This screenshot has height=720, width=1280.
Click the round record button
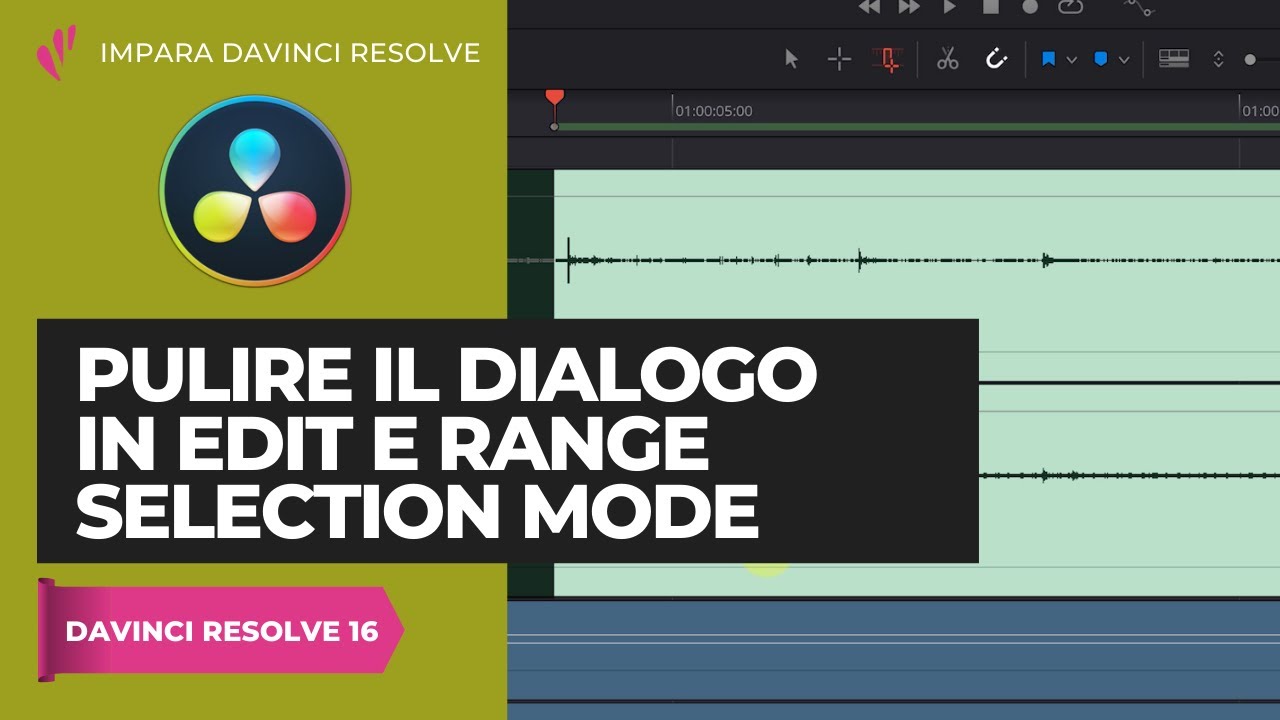coord(1030,7)
